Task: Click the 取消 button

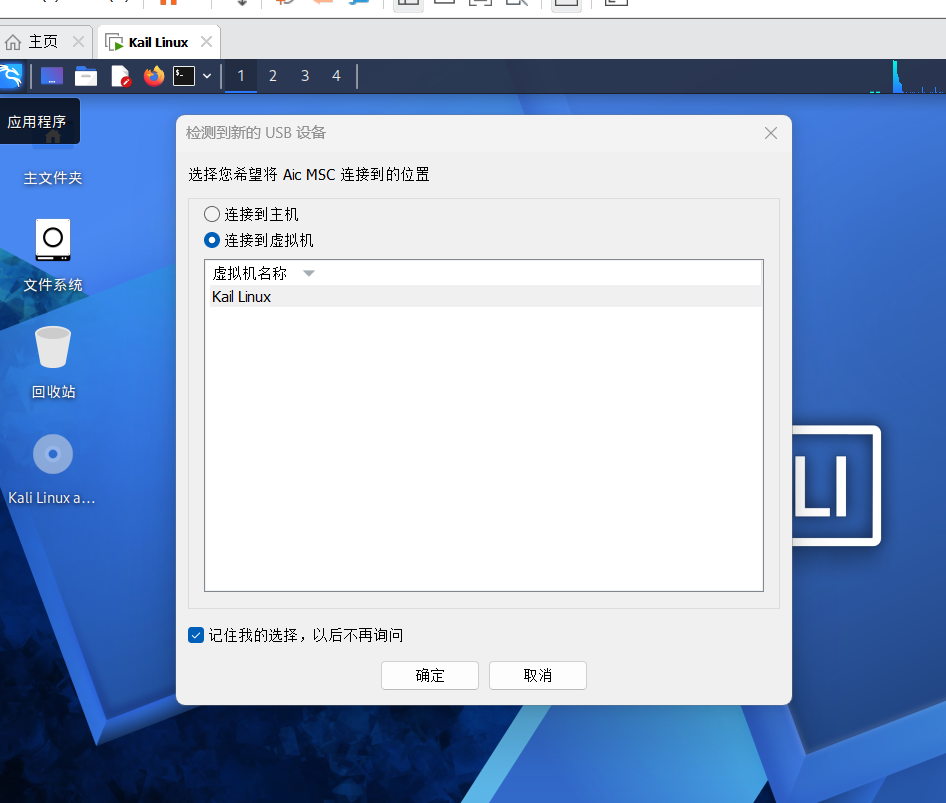Action: (538, 675)
